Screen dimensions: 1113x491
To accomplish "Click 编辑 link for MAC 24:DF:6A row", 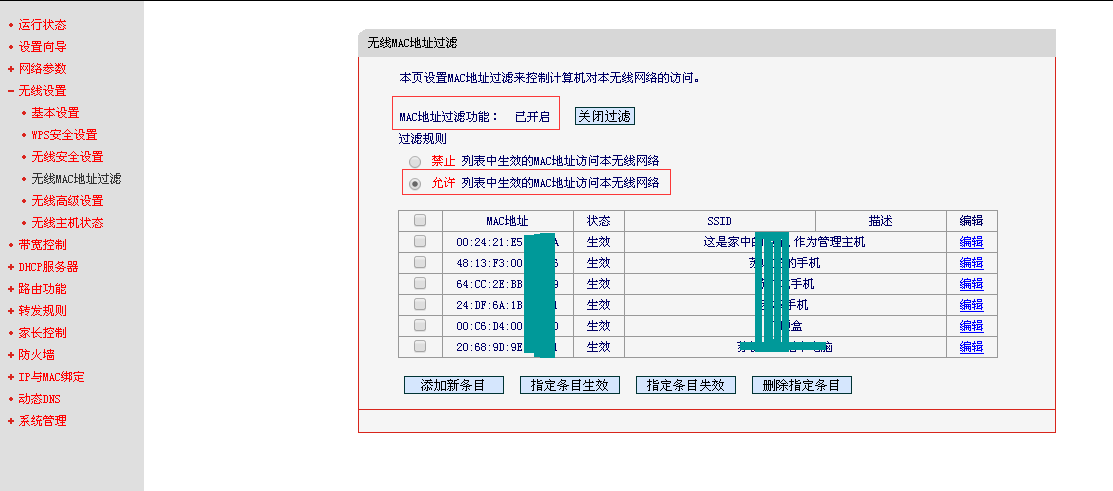I will 972,305.
